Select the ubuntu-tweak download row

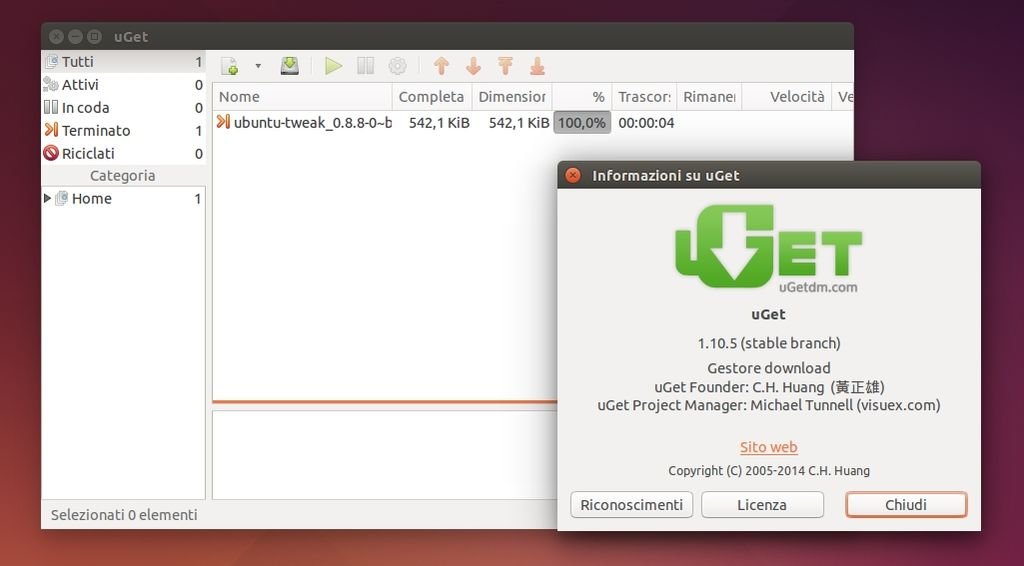[x=533, y=123]
